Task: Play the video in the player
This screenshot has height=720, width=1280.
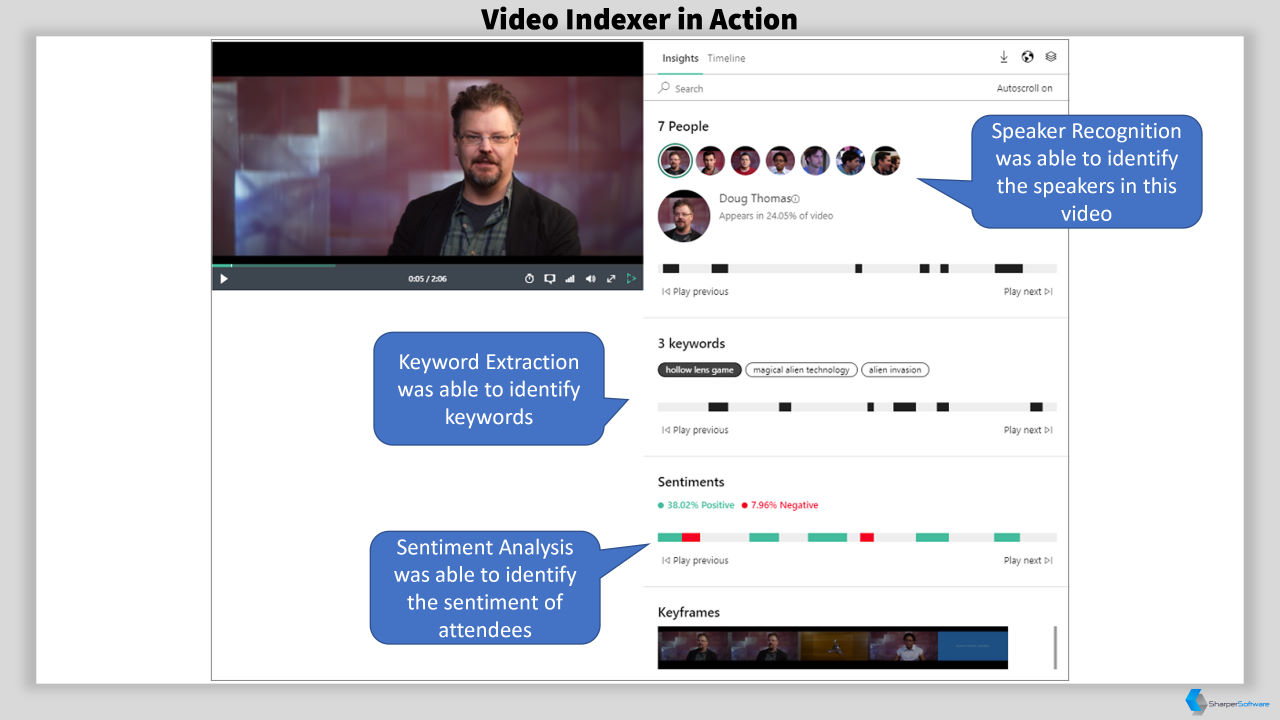Action: click(223, 279)
